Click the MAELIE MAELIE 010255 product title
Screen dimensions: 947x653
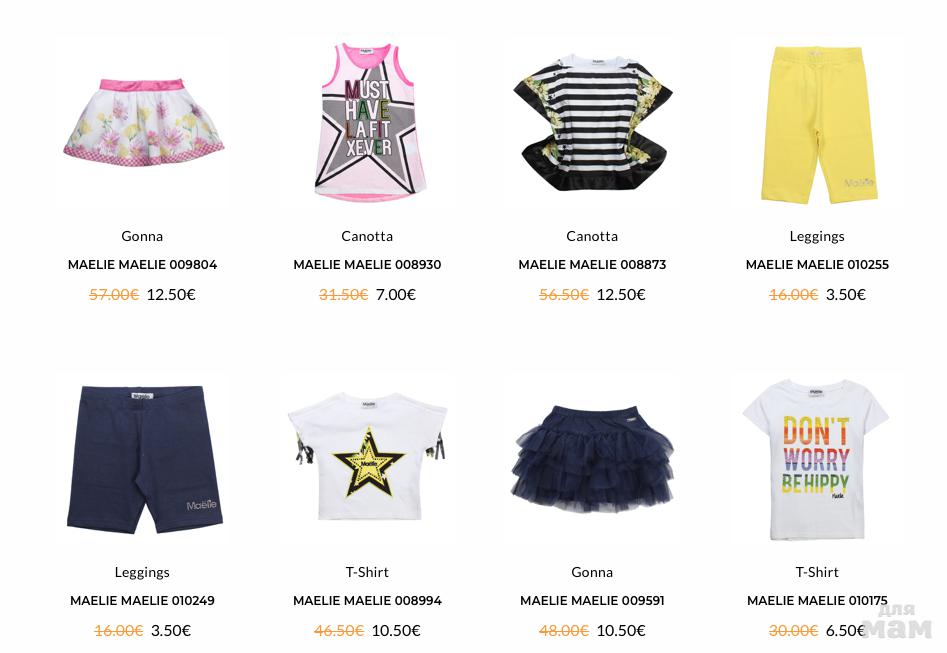point(817,265)
